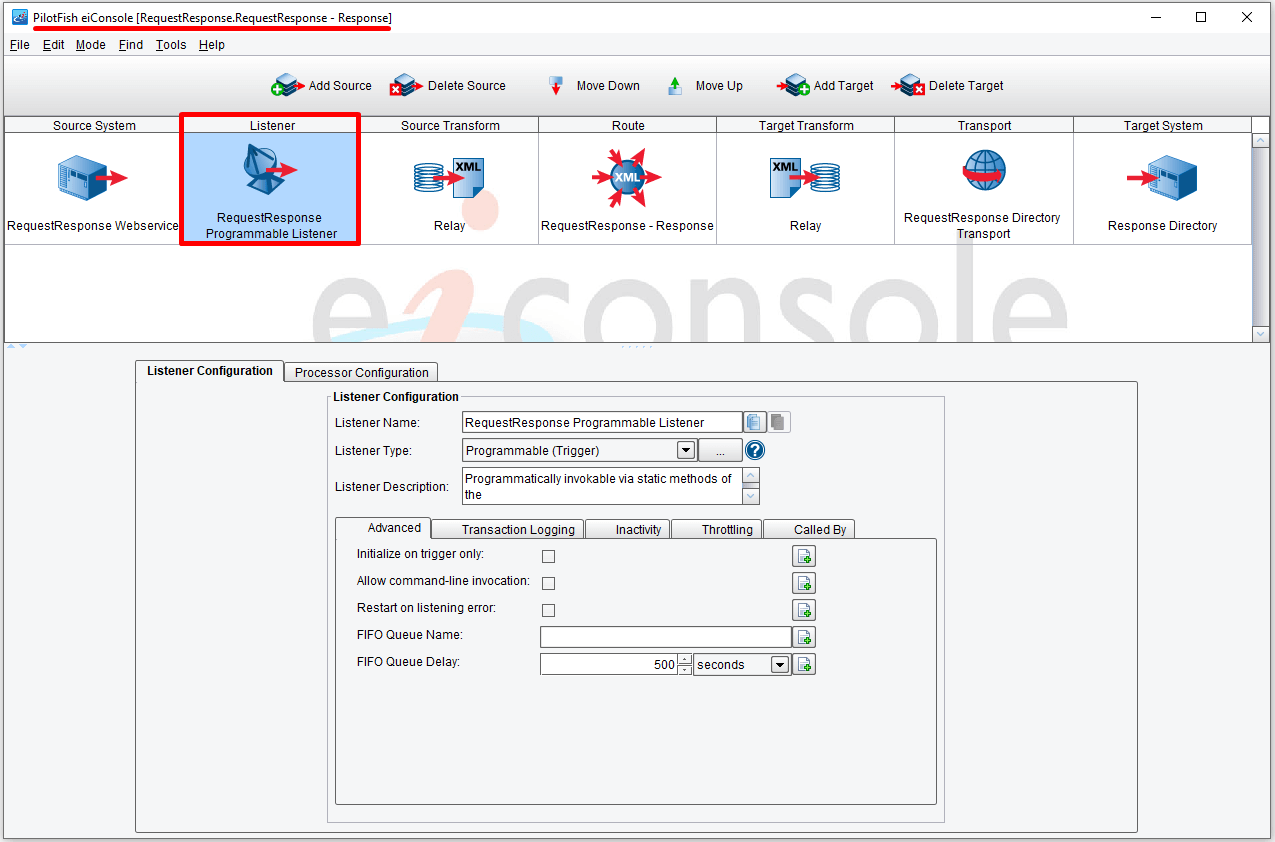Viewport: 1275px width, 842px height.
Task: Open the blue help question mark icon
Action: (755, 450)
